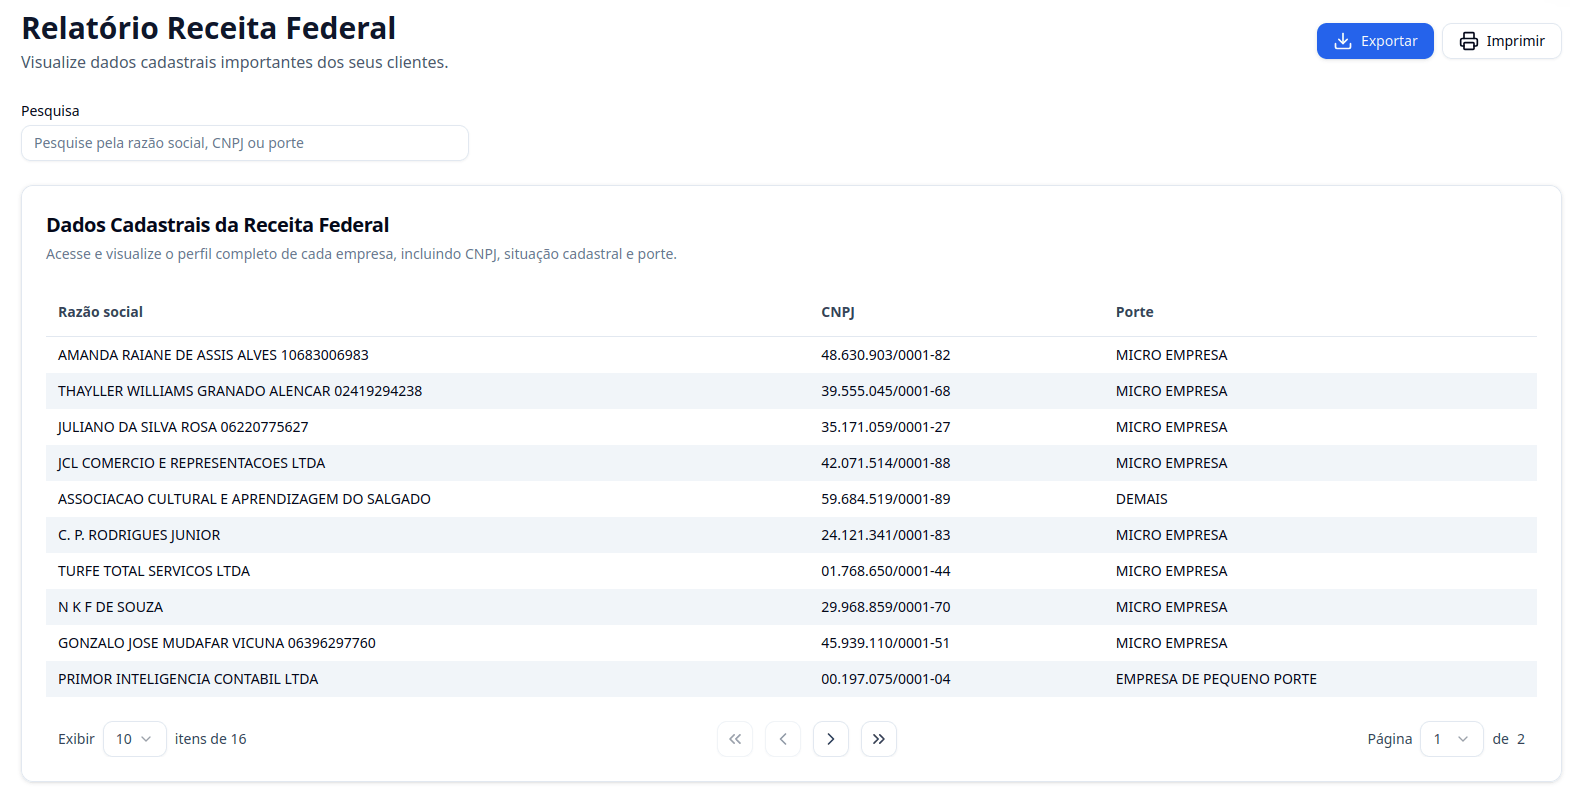Click CNPJ 59.684.519/0001-89 cell
The width and height of the screenshot is (1570, 793).
pos(885,499)
